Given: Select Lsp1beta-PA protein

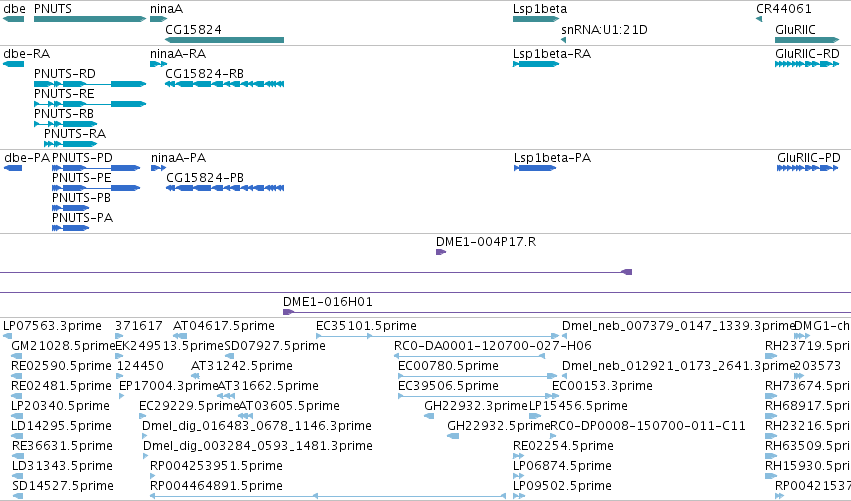Looking at the screenshot, I should 552,158.
